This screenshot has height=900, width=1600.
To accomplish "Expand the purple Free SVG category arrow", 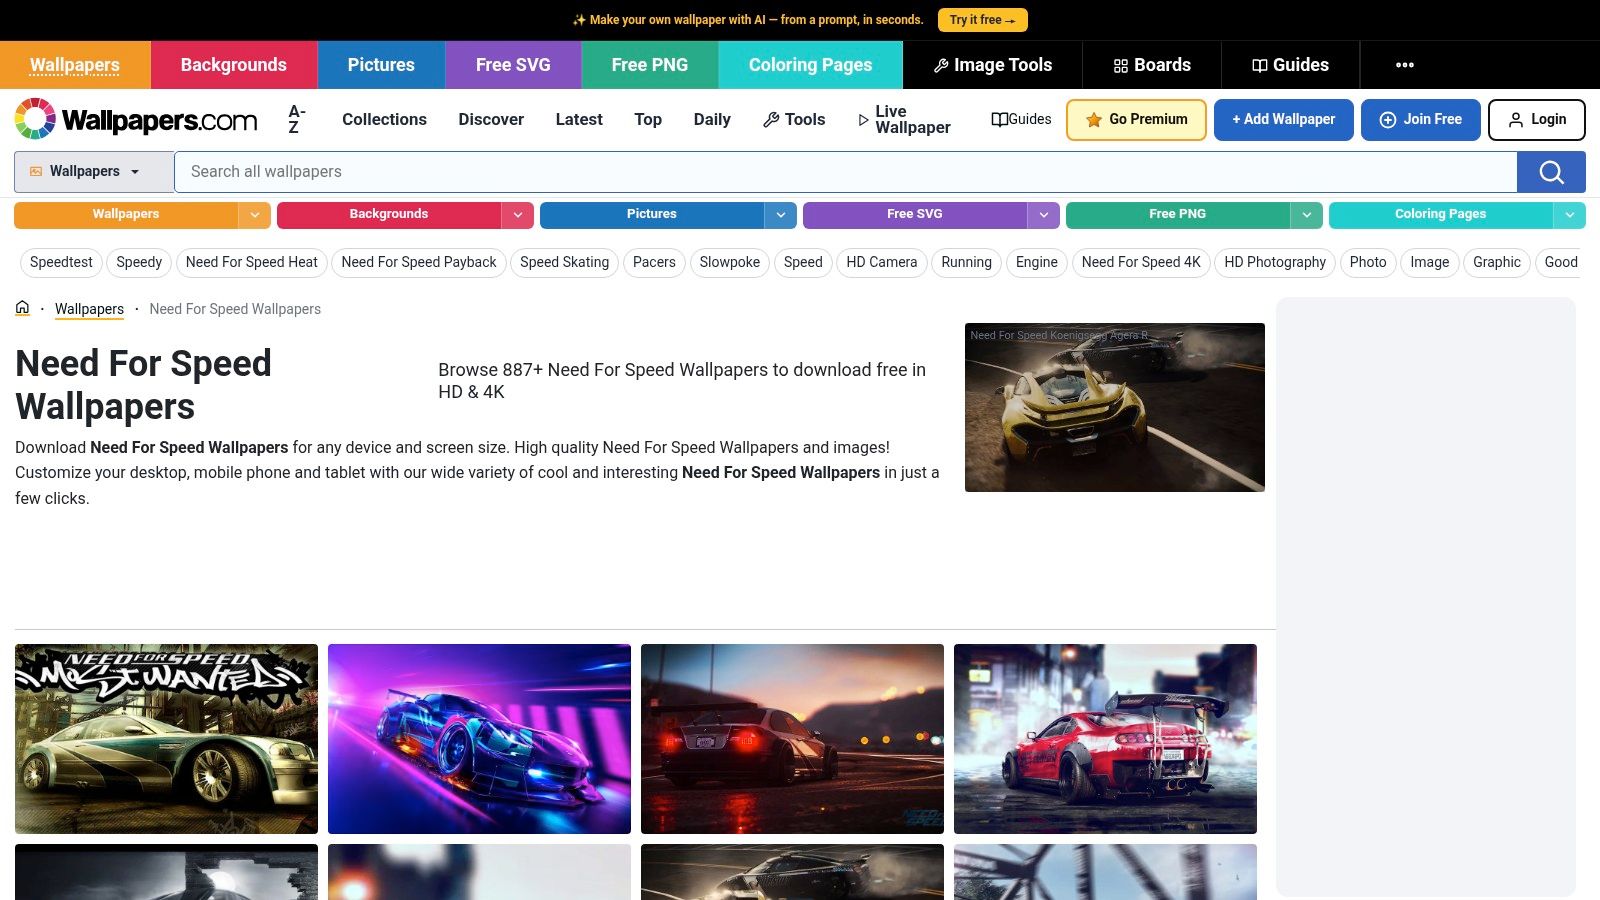I will point(1043,215).
